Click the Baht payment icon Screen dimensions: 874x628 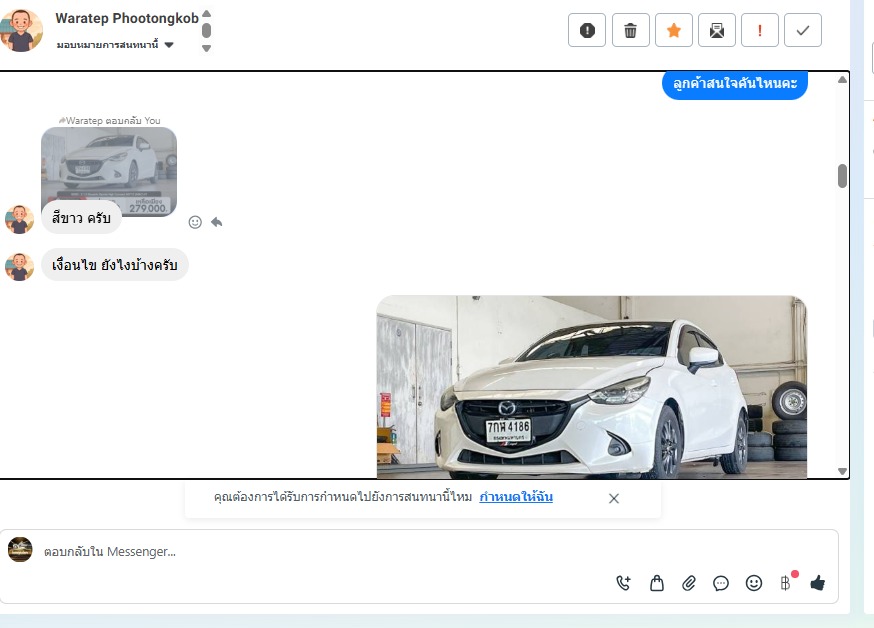pyautogui.click(x=786, y=583)
